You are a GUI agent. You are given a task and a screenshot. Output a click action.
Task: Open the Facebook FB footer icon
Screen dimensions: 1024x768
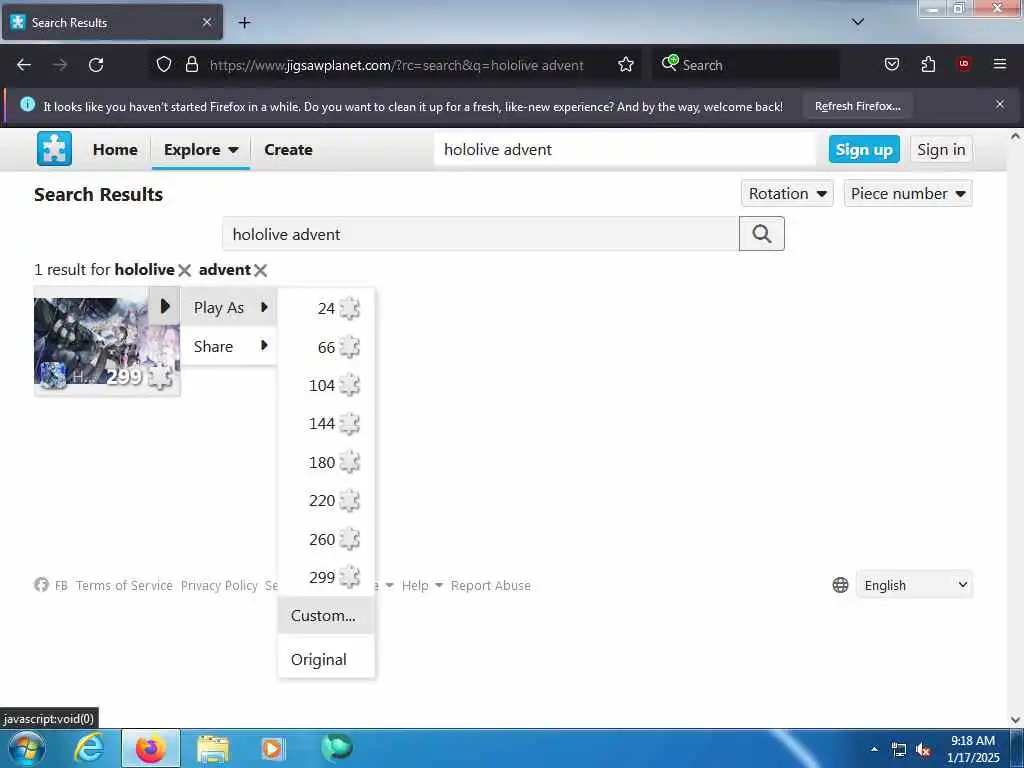[x=42, y=584]
